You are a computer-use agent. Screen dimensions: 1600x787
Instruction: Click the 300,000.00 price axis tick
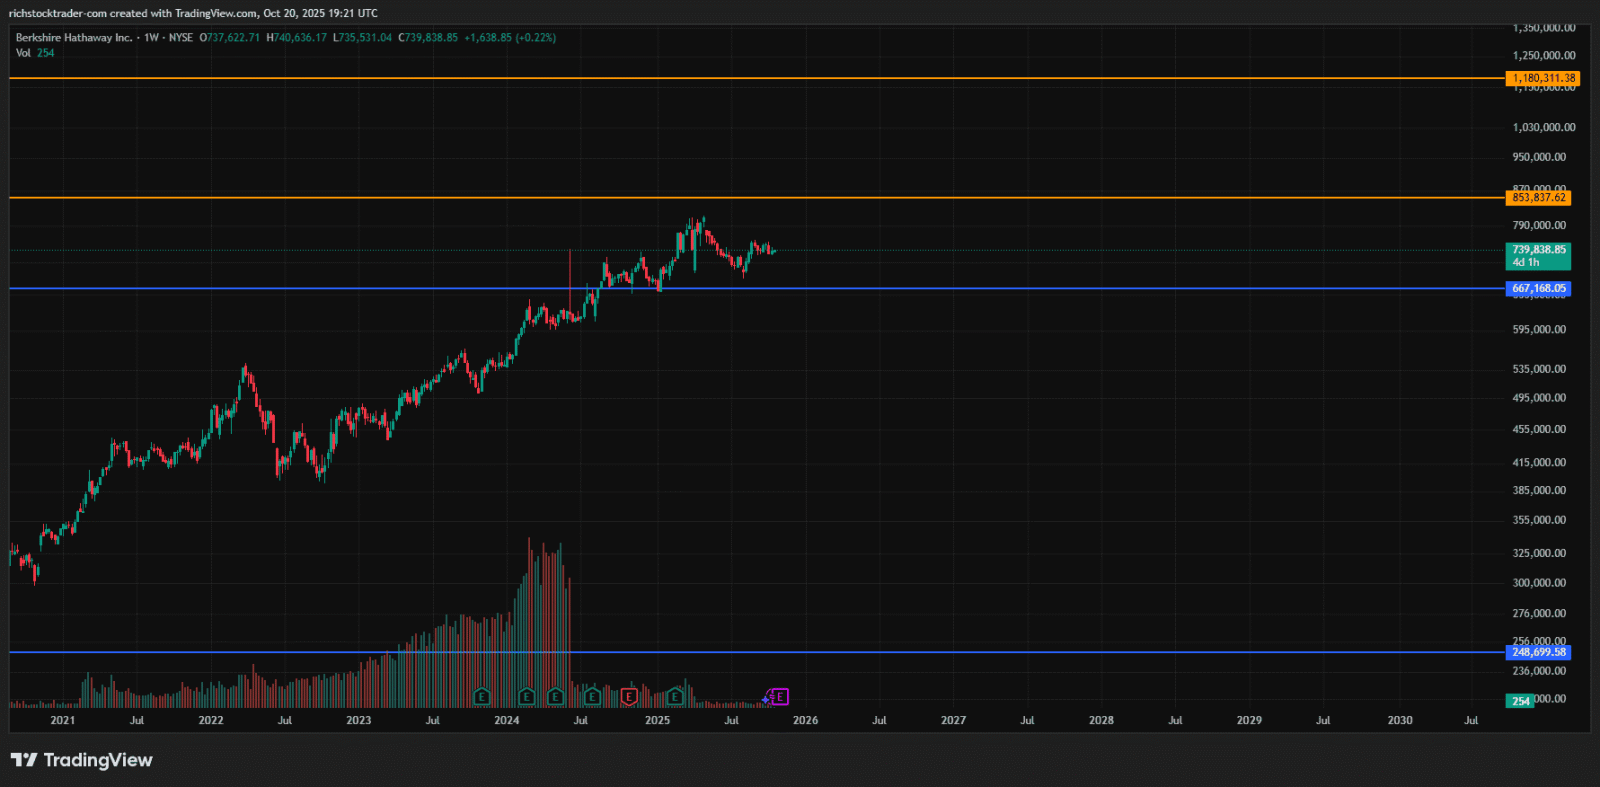coord(1540,583)
